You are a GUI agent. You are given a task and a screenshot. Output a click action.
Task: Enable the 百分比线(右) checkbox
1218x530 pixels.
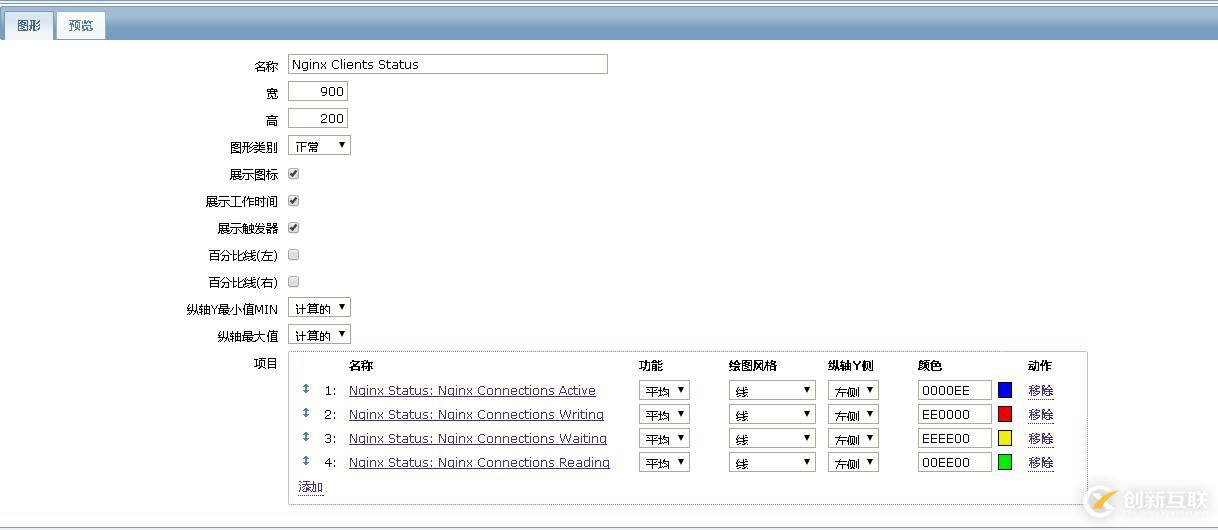(294, 281)
